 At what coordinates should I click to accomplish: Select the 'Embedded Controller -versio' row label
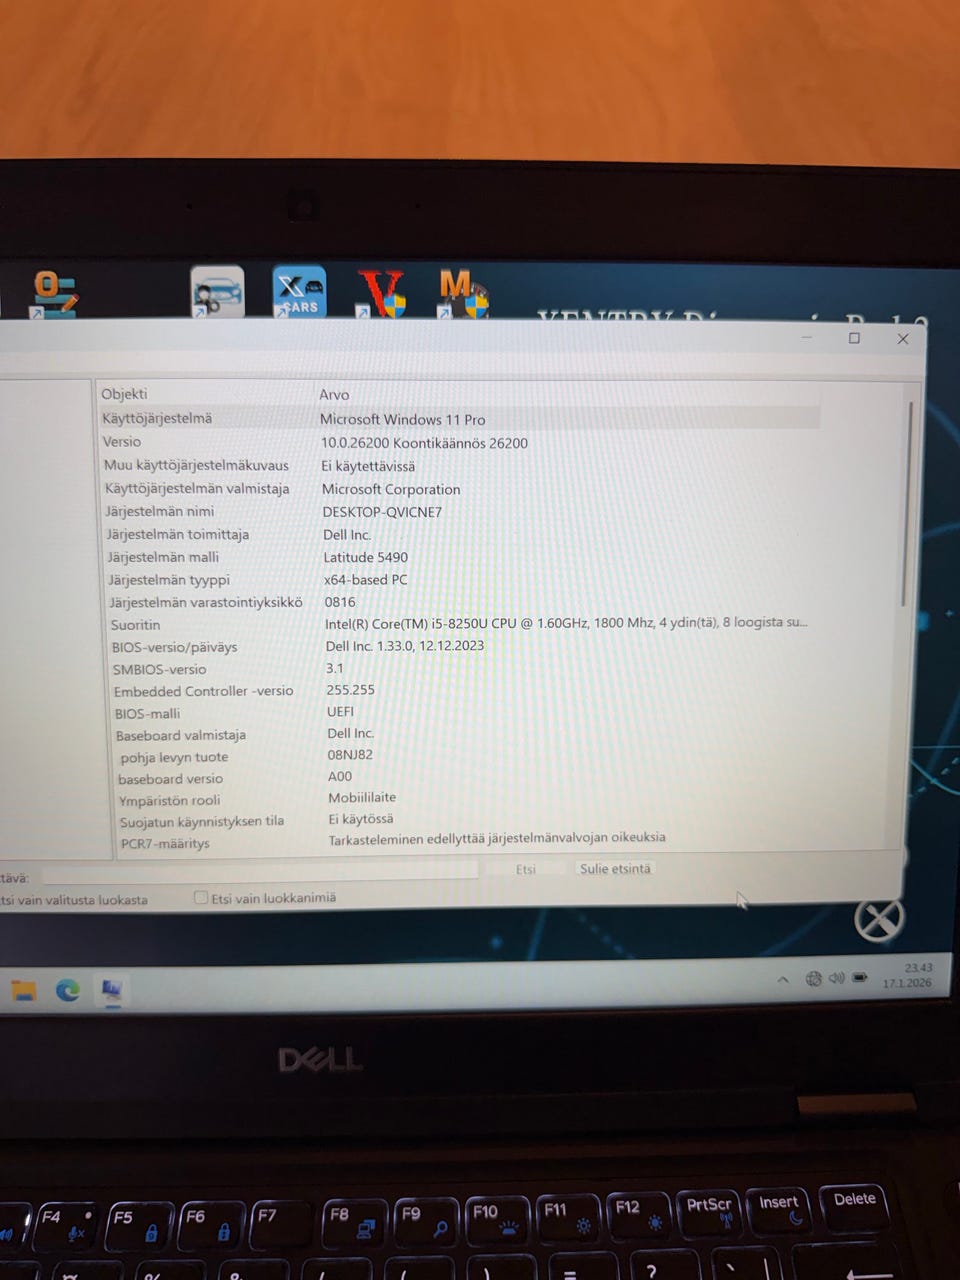point(203,691)
